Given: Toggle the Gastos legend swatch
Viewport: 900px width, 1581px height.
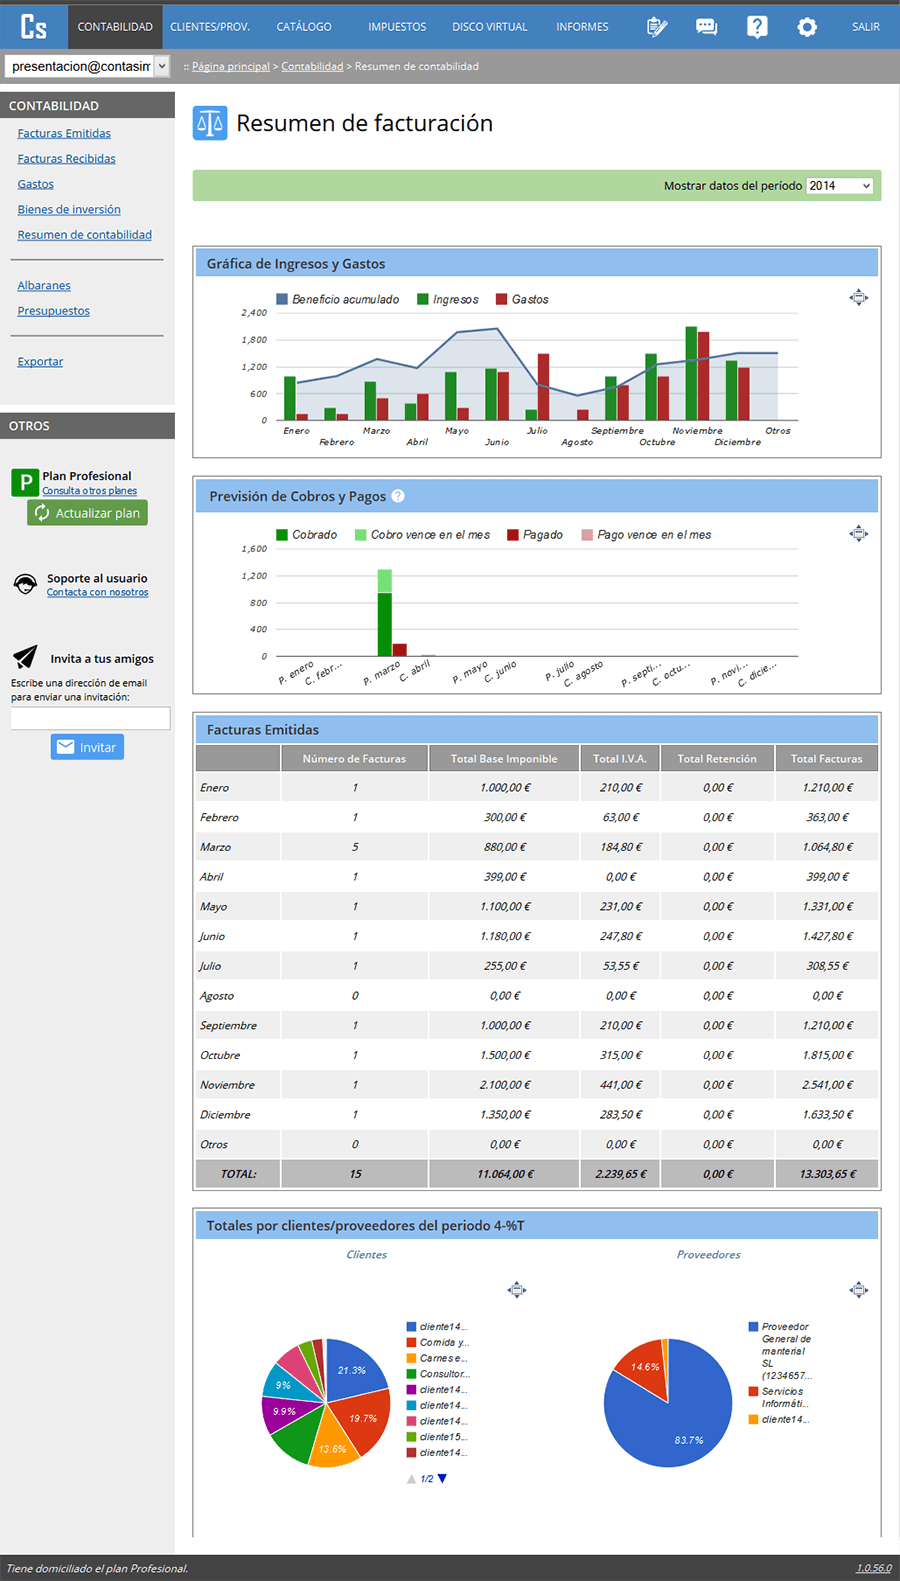Looking at the screenshot, I should pos(502,299).
